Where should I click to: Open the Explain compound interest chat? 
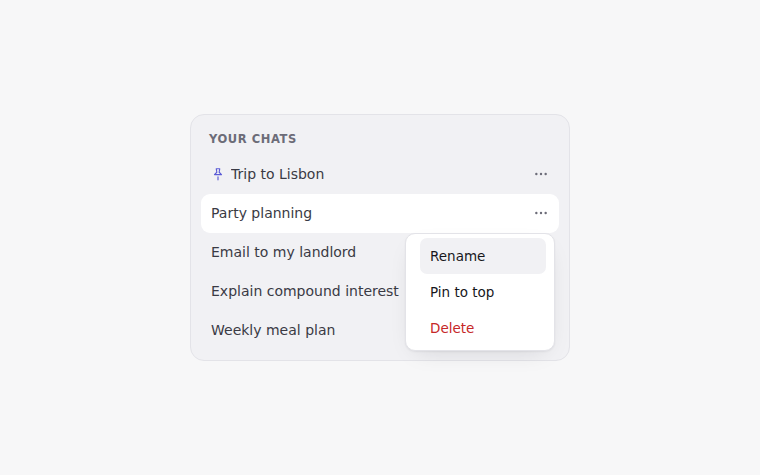[303, 291]
